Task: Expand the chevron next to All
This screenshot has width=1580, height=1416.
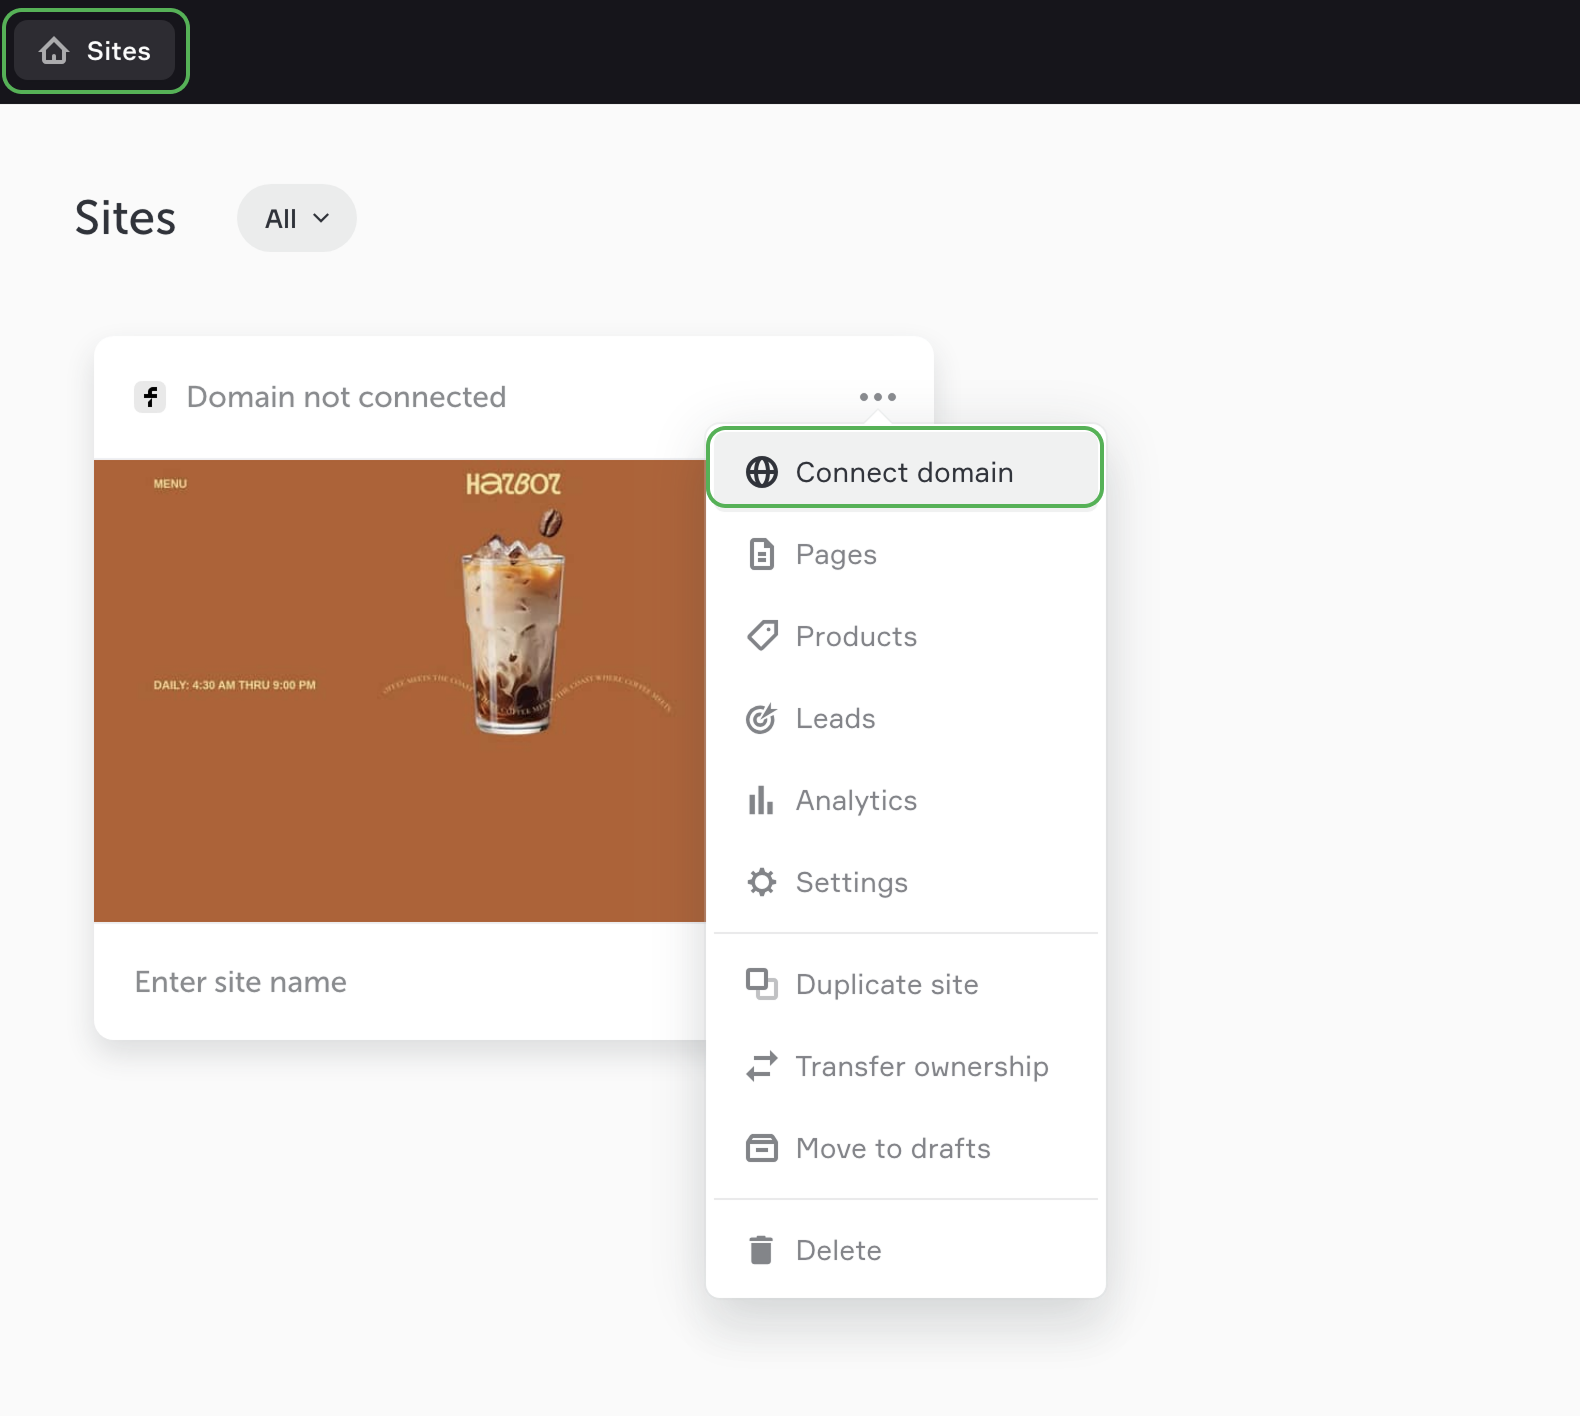Action: point(321,218)
